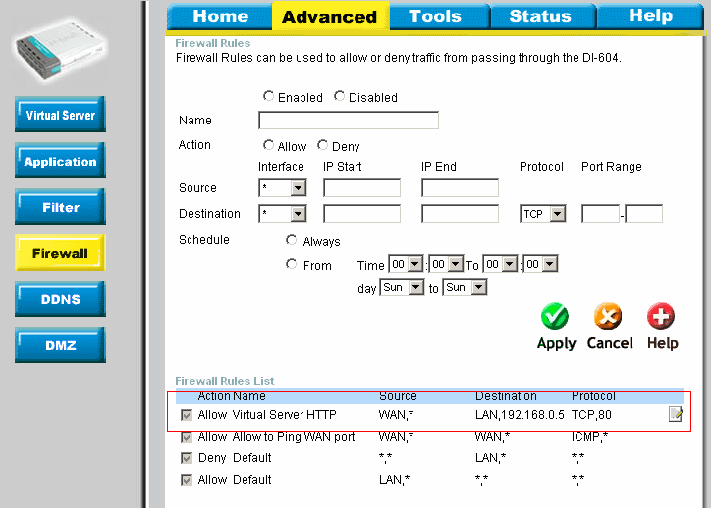Click the Source IP Start field

tap(361, 188)
